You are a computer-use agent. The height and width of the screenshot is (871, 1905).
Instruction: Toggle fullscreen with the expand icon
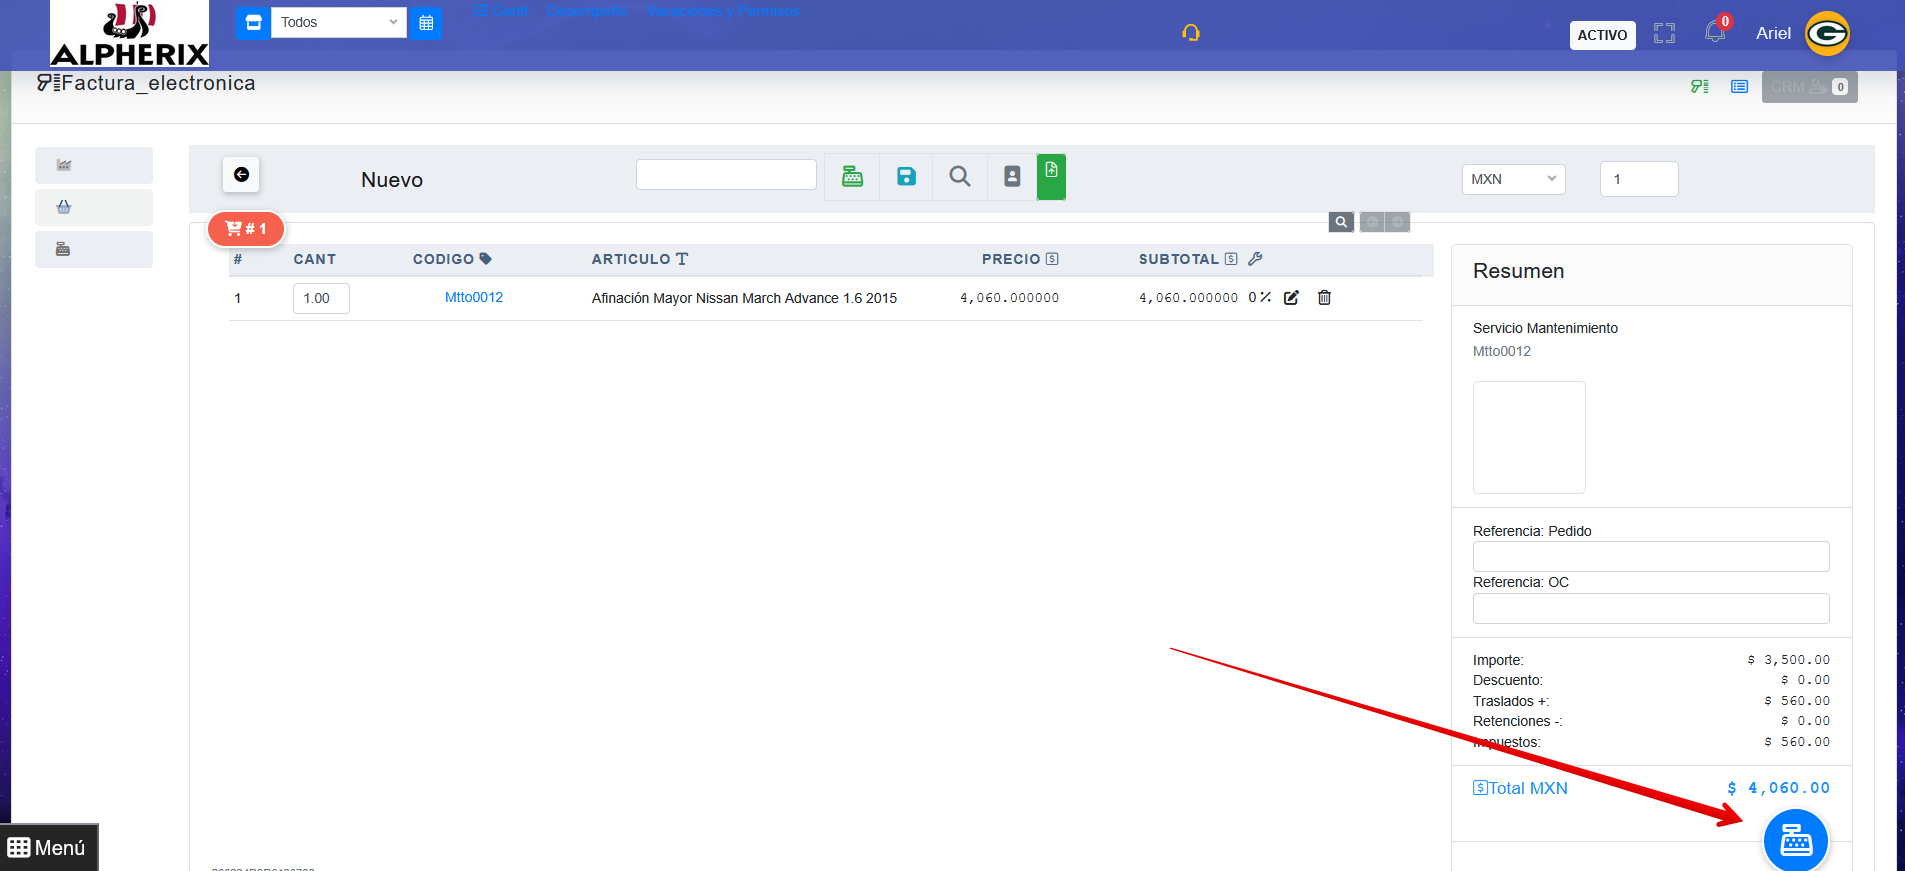pos(1664,34)
